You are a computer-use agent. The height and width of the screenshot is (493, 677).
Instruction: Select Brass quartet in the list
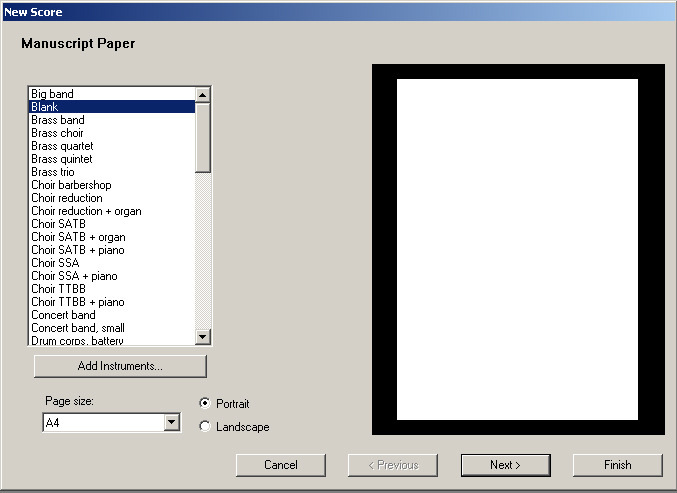pos(112,146)
